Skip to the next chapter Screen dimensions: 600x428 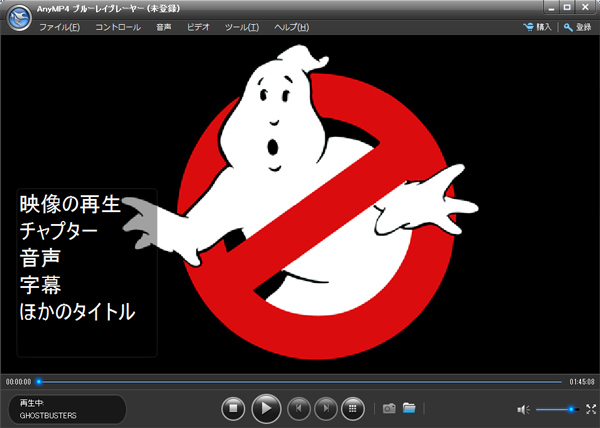tap(326, 408)
